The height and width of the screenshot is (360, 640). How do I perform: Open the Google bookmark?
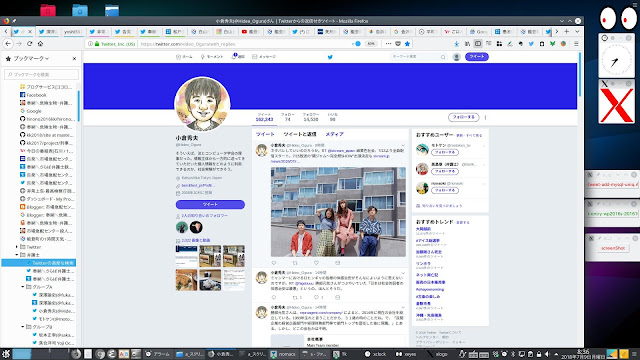(x=31, y=111)
